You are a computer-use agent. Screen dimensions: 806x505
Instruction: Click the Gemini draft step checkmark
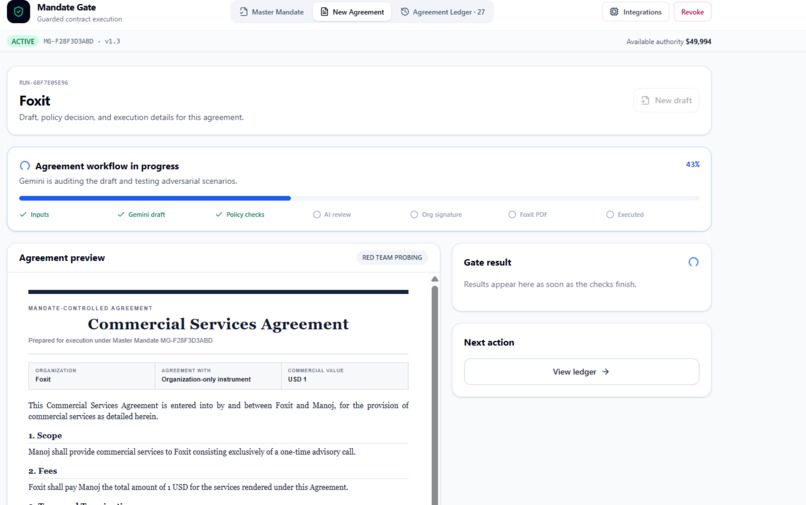coord(121,214)
